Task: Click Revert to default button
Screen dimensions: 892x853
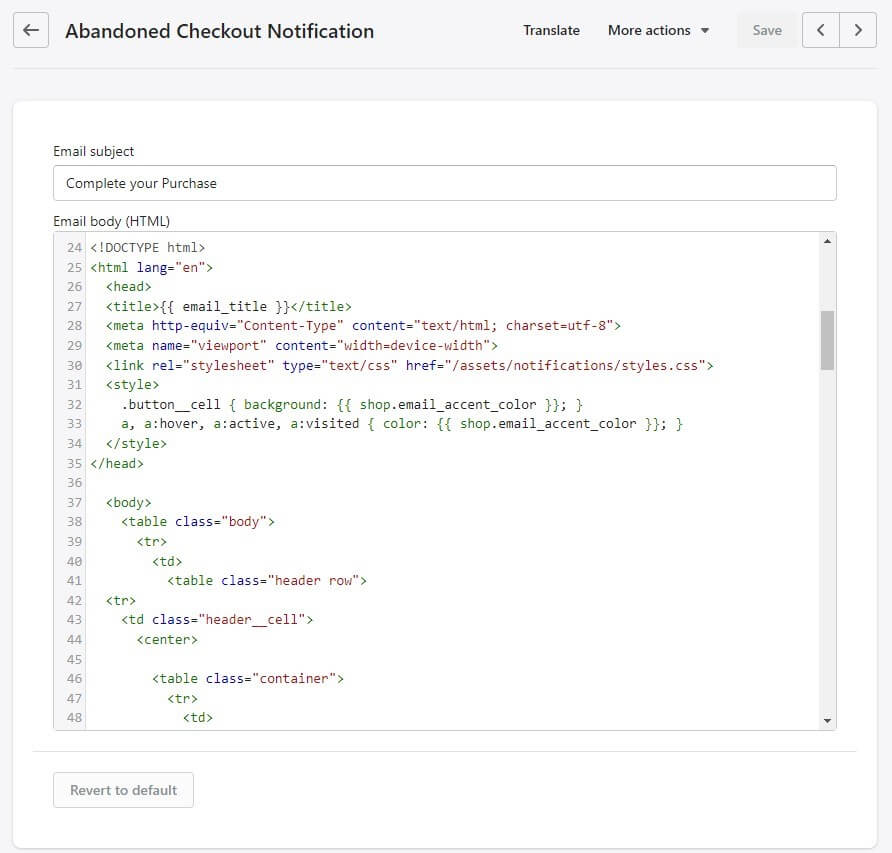Action: tap(123, 790)
